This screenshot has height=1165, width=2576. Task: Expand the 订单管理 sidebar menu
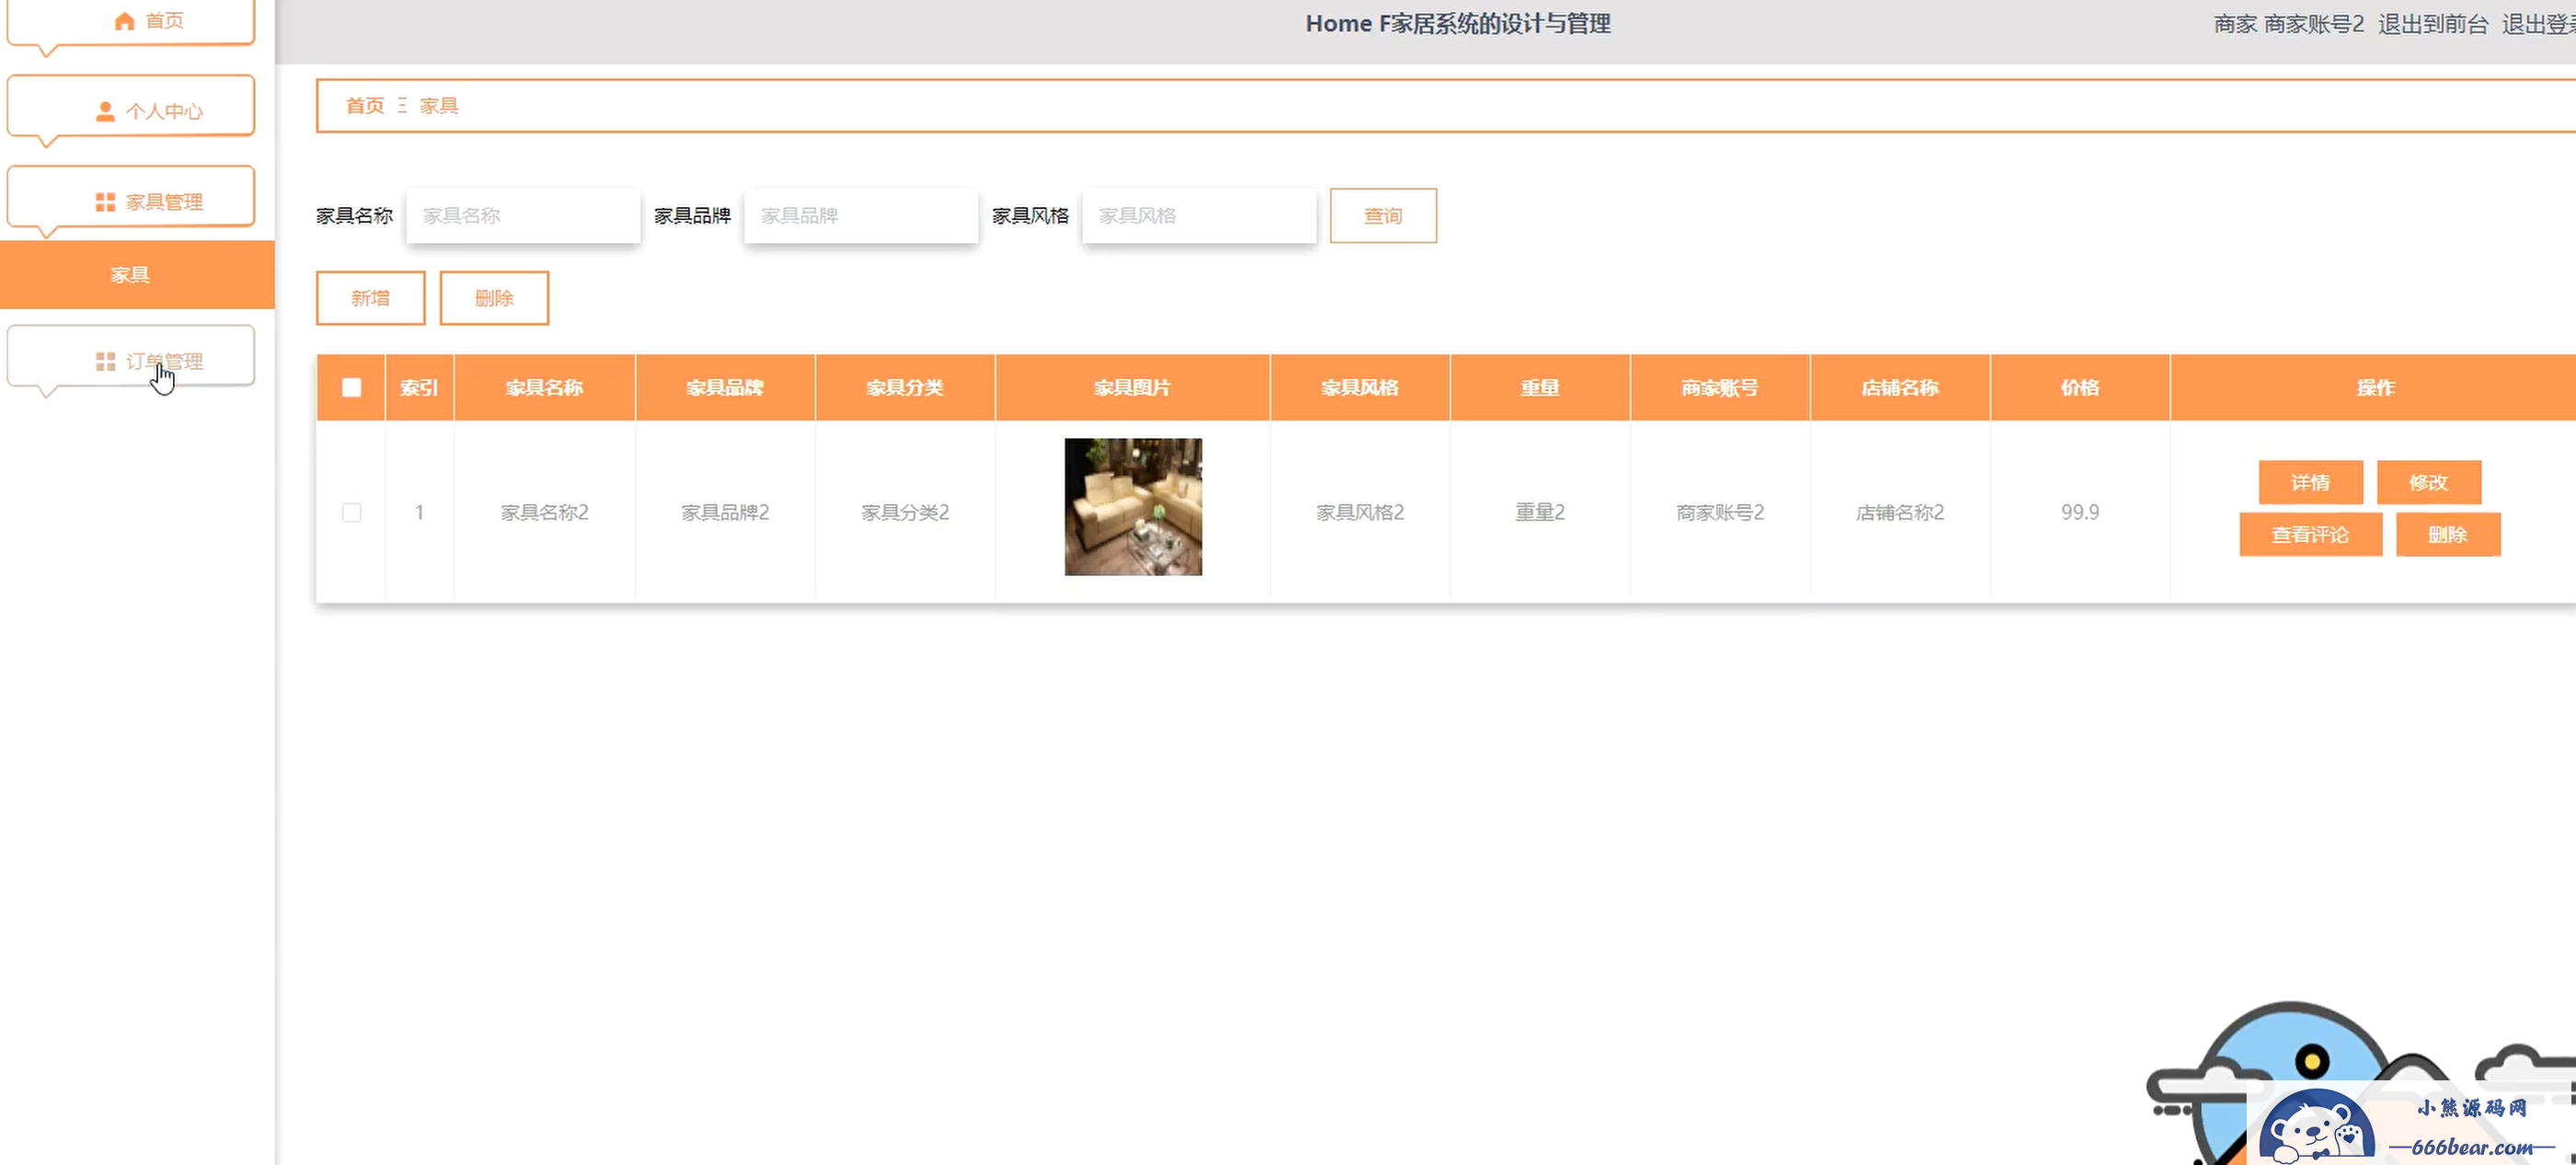click(x=164, y=361)
